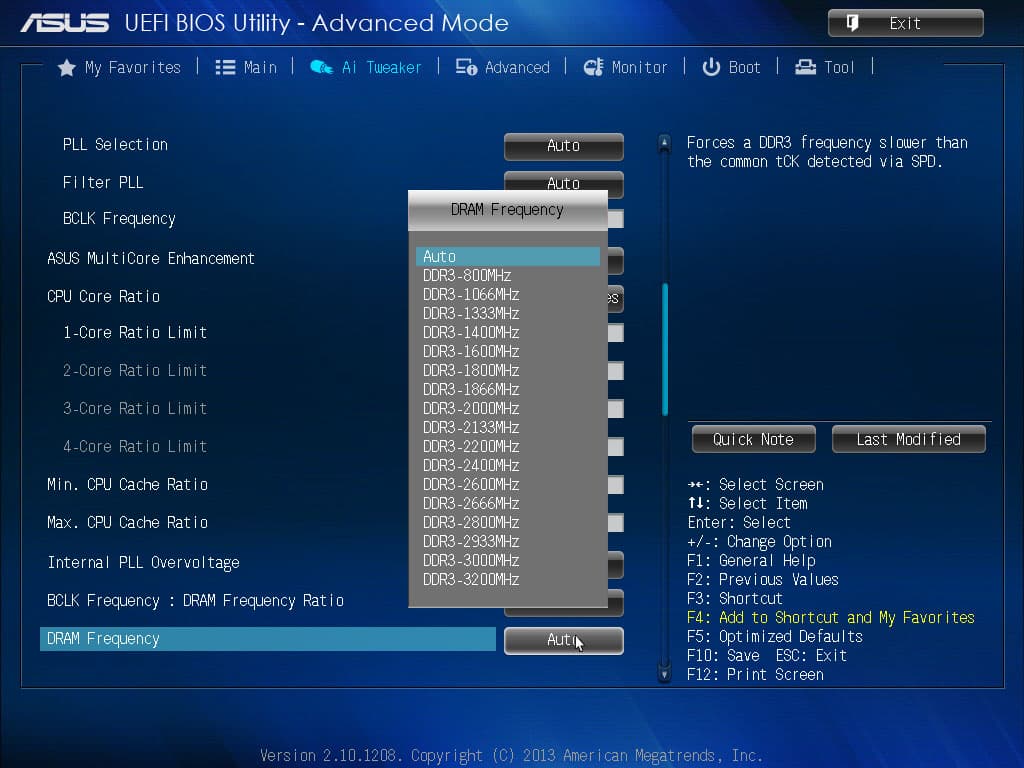Screen dimensions: 1024x768
Task: Click the settings list scrollbar thumb
Action: tap(665, 349)
